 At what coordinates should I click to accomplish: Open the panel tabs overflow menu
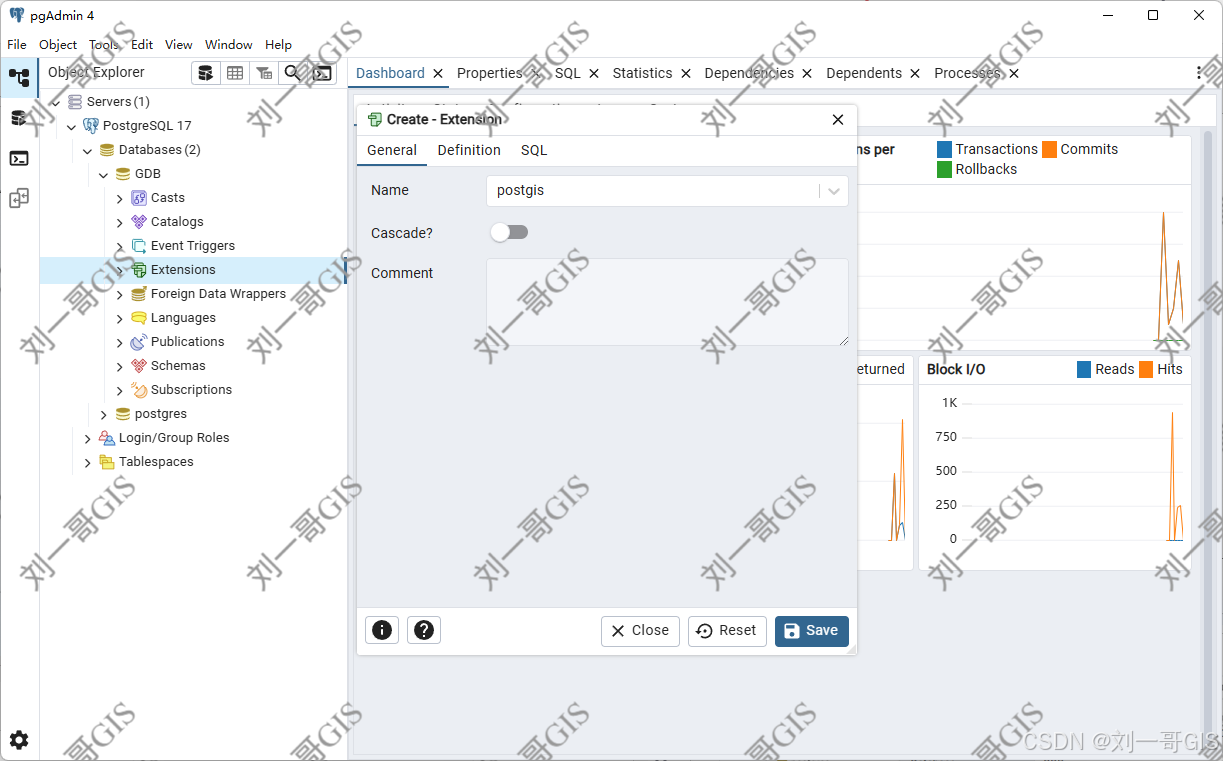[x=1200, y=73]
